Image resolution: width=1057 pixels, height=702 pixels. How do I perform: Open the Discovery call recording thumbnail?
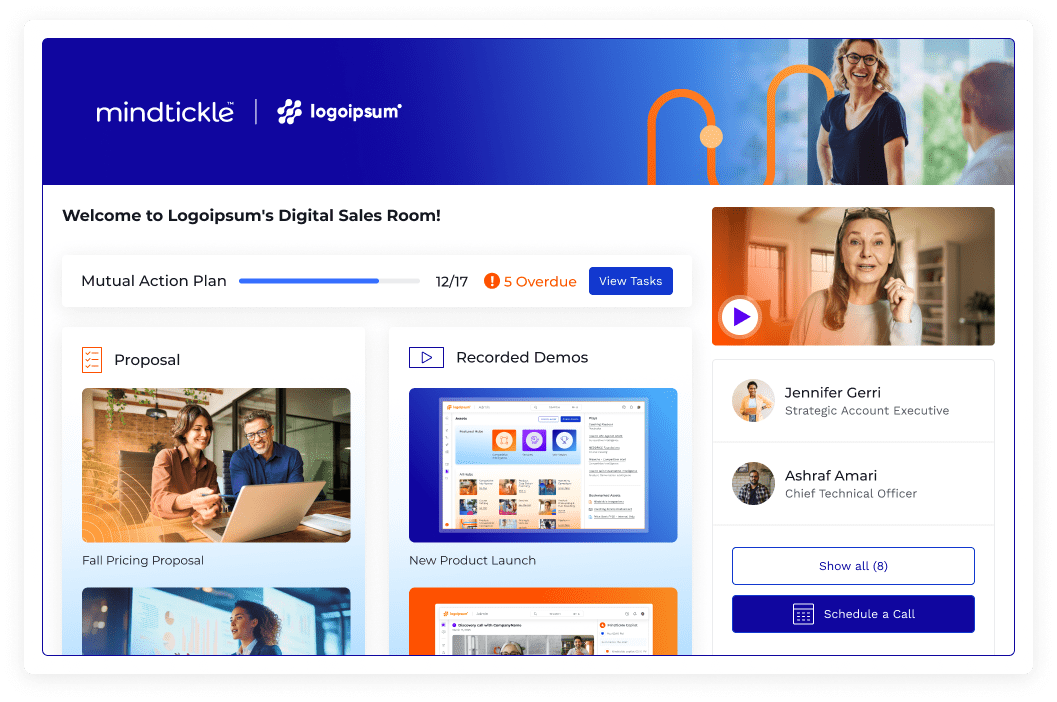click(x=543, y=622)
